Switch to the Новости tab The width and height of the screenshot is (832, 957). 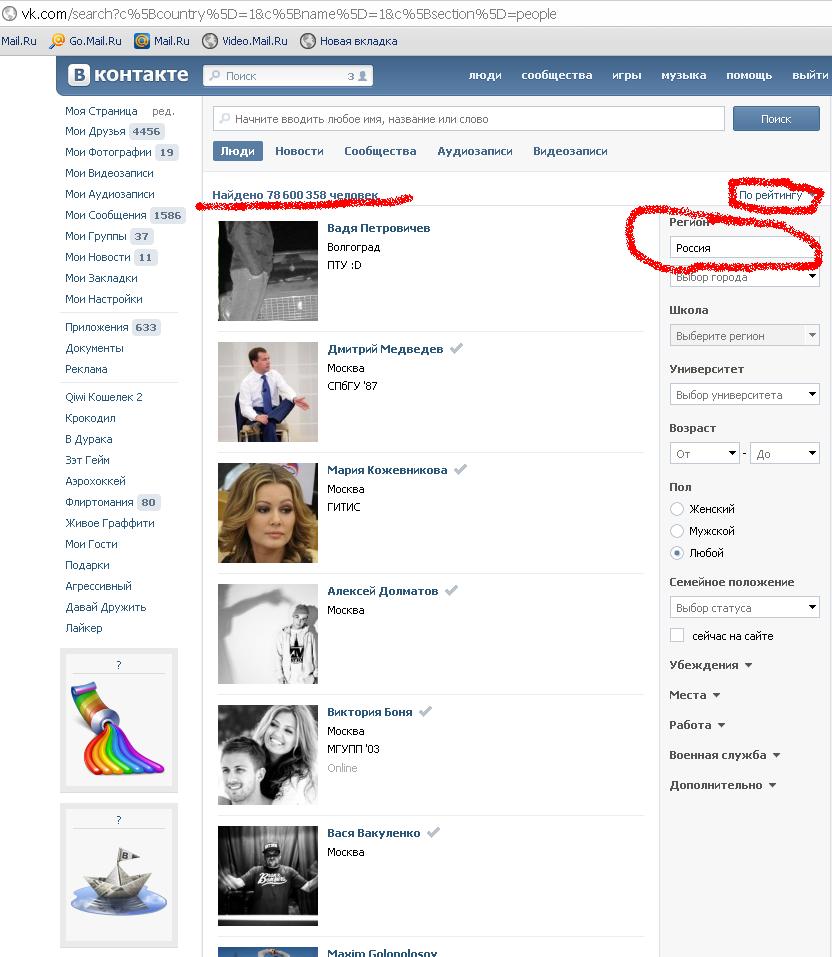click(x=299, y=151)
